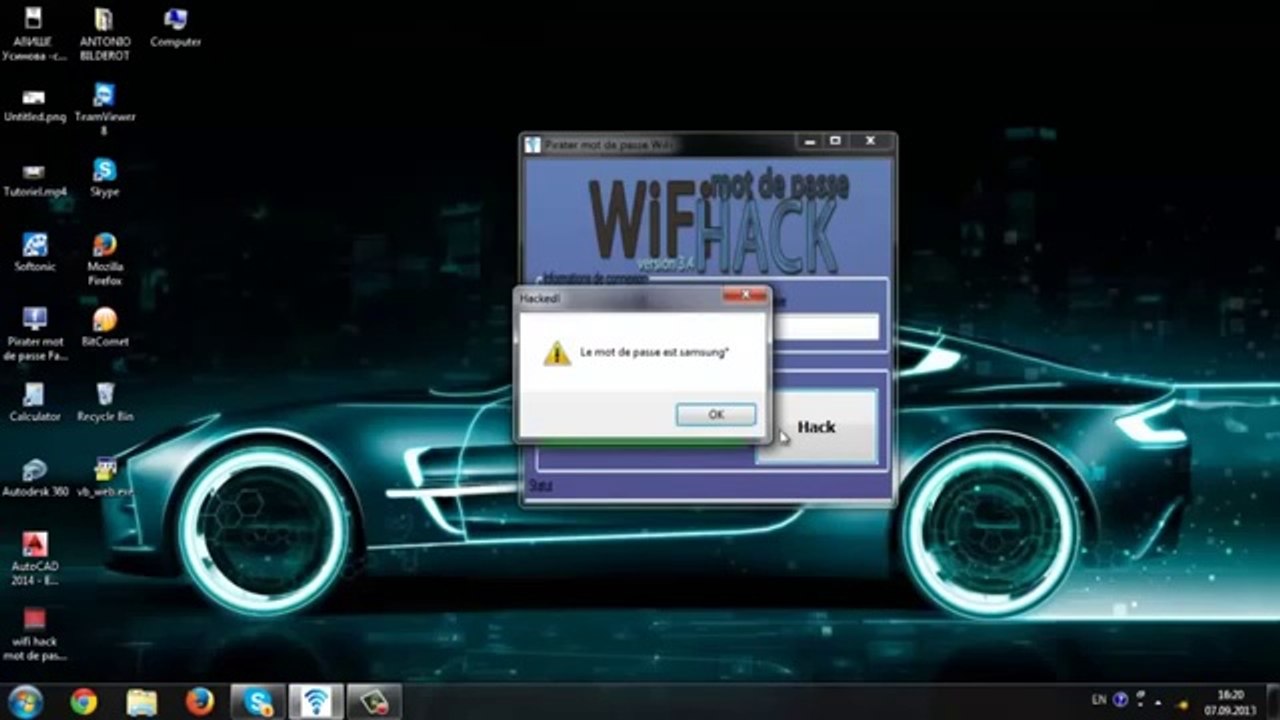This screenshot has height=720, width=1280.
Task: Select the Recycle Bin desktop icon
Action: pos(104,402)
